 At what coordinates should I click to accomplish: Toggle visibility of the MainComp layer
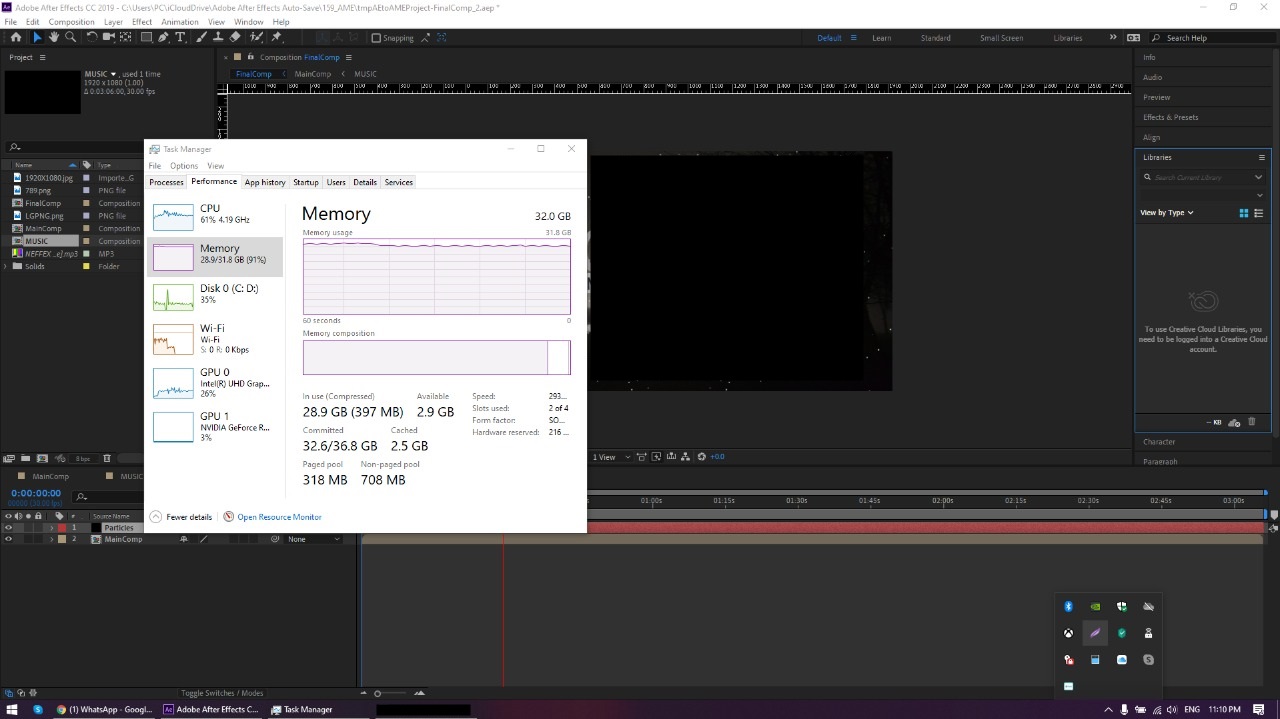(x=8, y=538)
